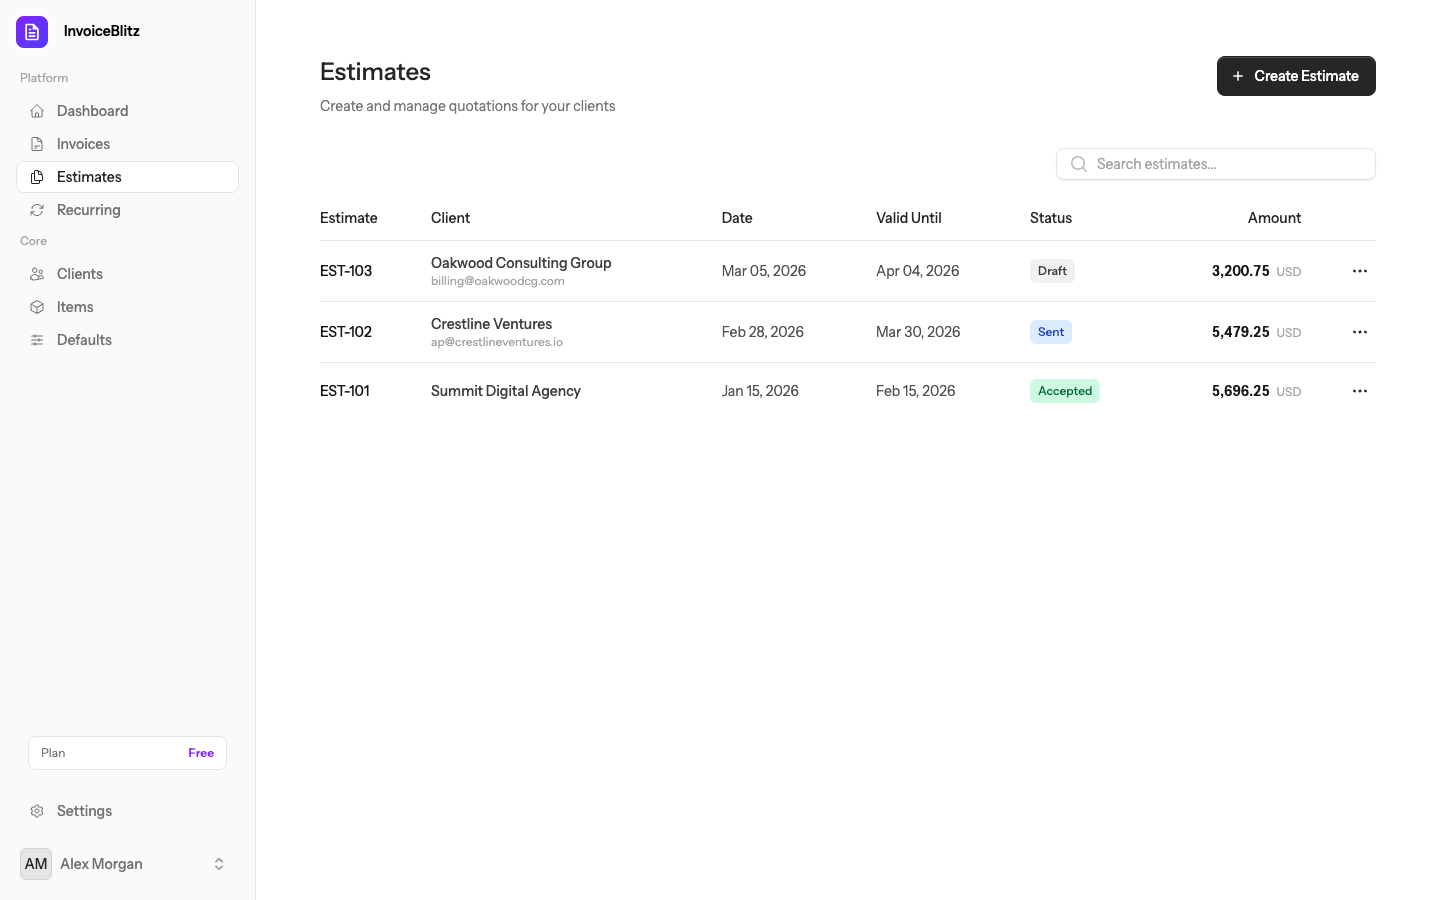Screen dimensions: 1440x900
Task: Navigate to the Recurring section
Action: [89, 209]
